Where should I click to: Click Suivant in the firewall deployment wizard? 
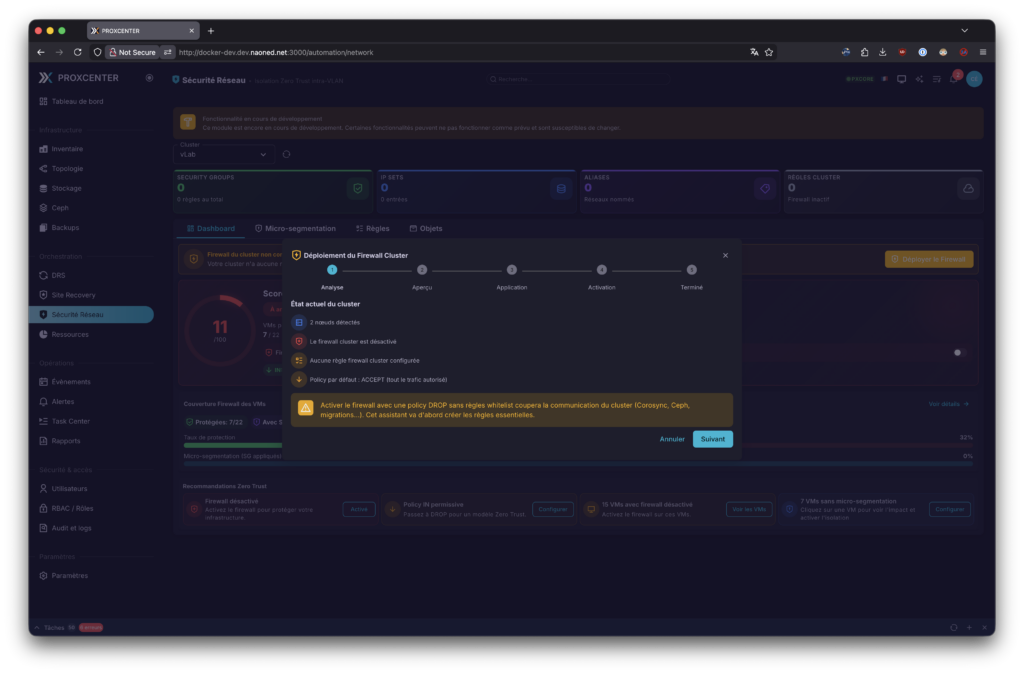tap(712, 439)
